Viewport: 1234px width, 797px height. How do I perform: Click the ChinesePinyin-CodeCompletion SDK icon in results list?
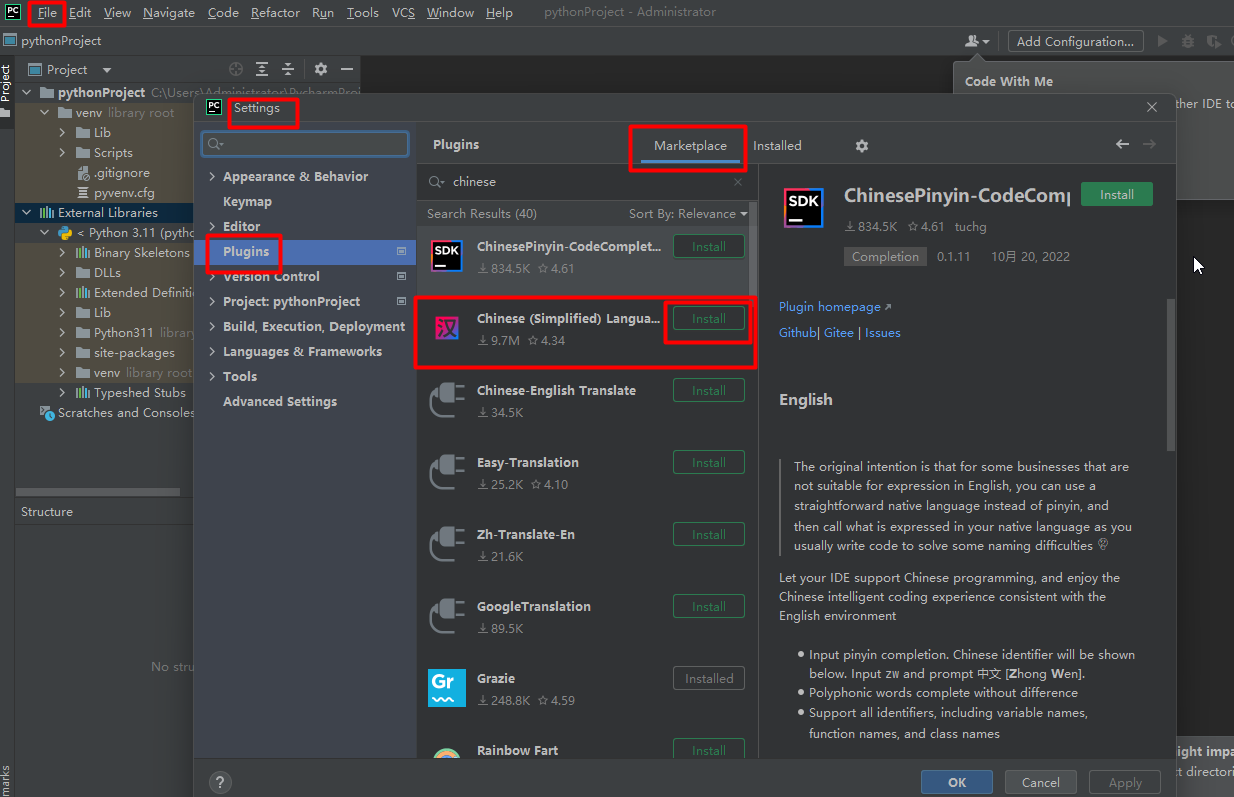pos(446,256)
